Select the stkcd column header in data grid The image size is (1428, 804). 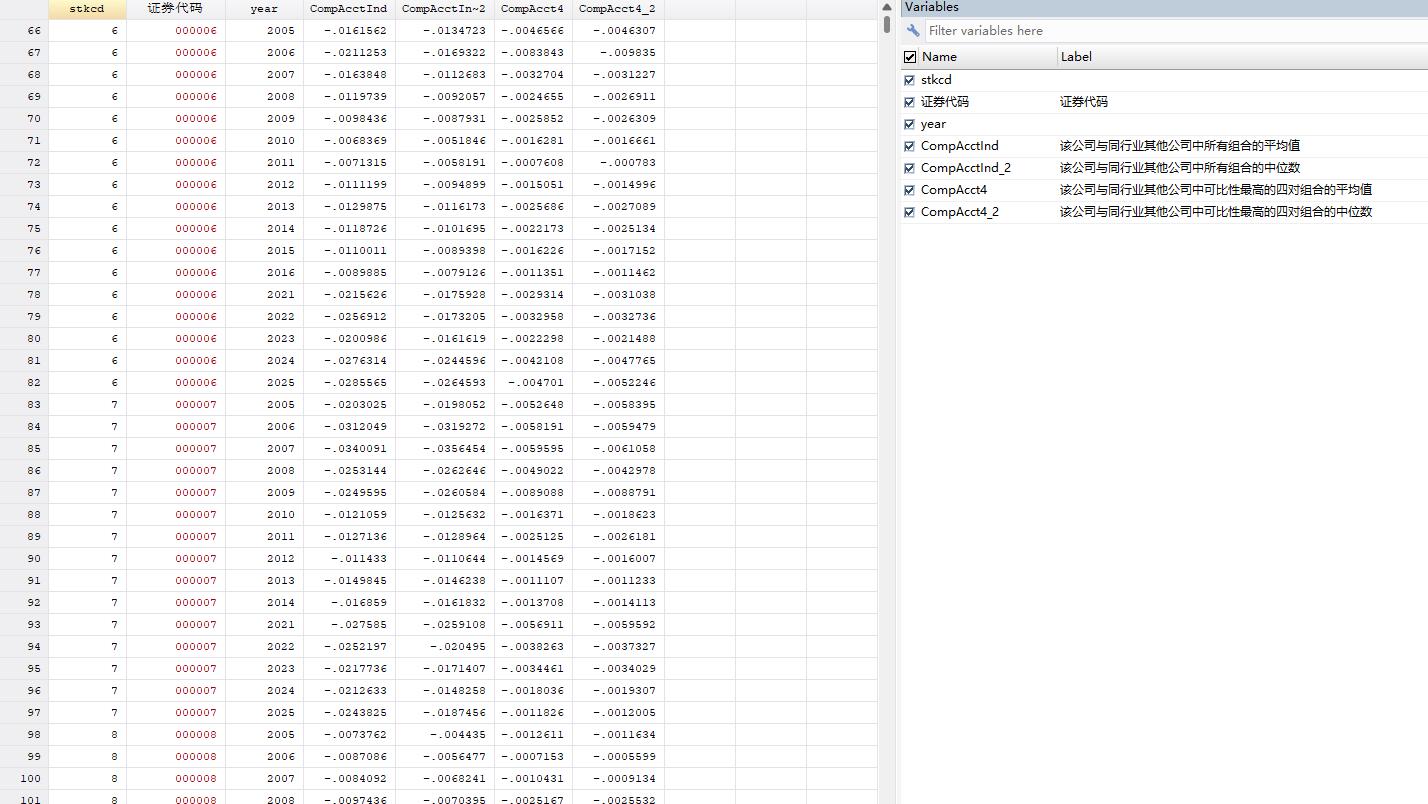(87, 9)
